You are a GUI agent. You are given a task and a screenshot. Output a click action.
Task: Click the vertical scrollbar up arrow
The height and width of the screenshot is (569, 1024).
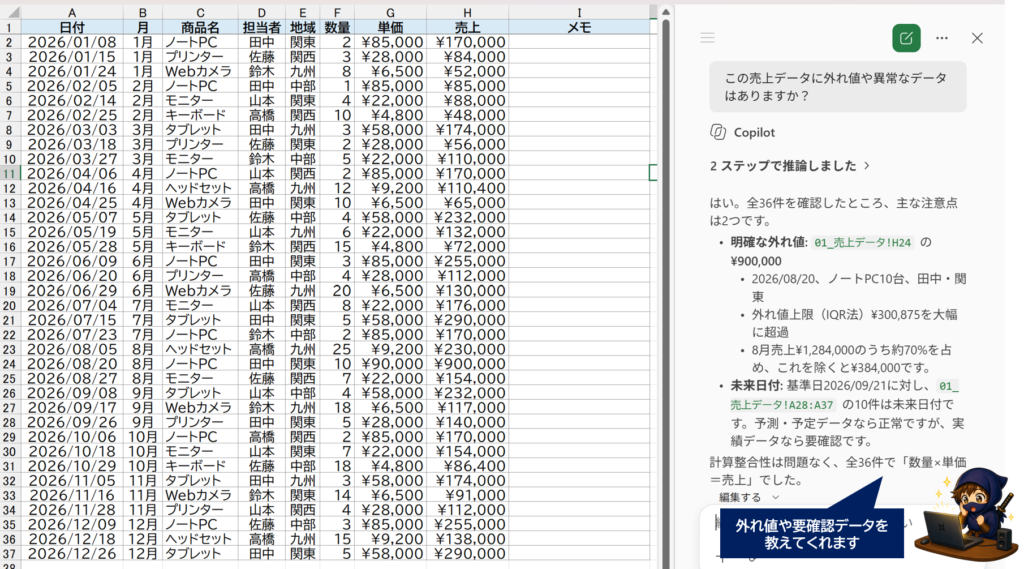(665, 12)
